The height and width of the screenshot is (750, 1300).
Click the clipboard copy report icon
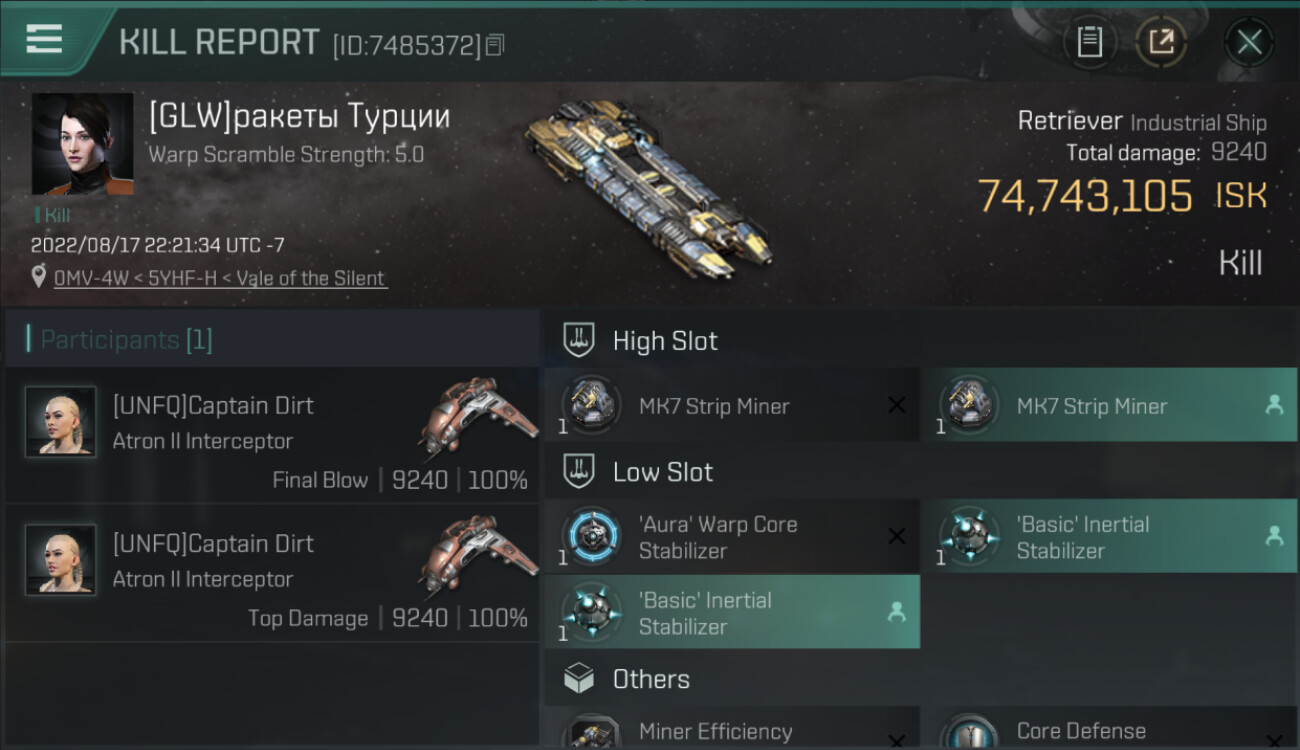tap(1089, 42)
